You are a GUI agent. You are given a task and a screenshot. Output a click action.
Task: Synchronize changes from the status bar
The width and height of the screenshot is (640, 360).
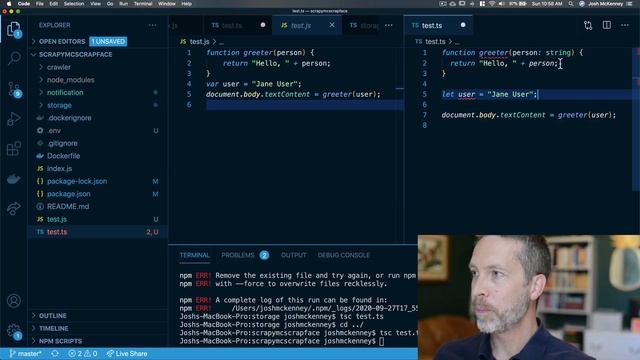click(55, 353)
